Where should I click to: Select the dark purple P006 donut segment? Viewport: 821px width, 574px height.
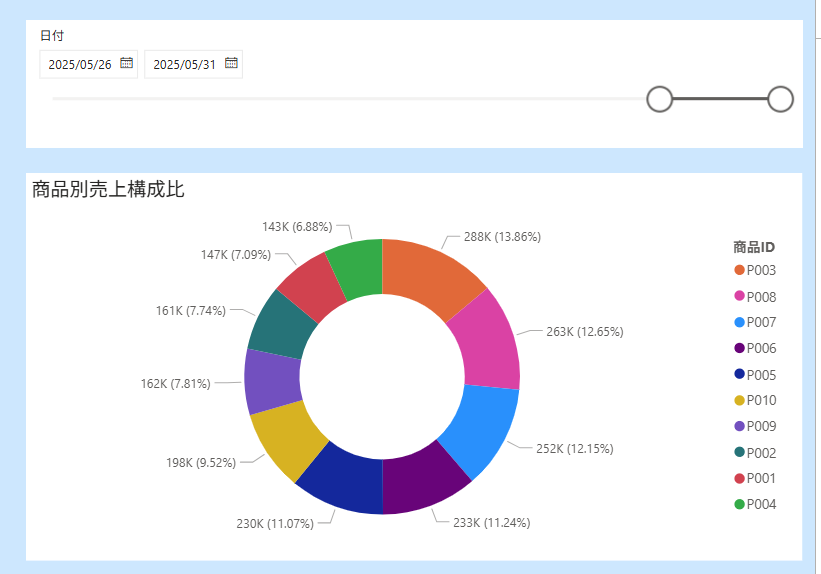pyautogui.click(x=423, y=482)
